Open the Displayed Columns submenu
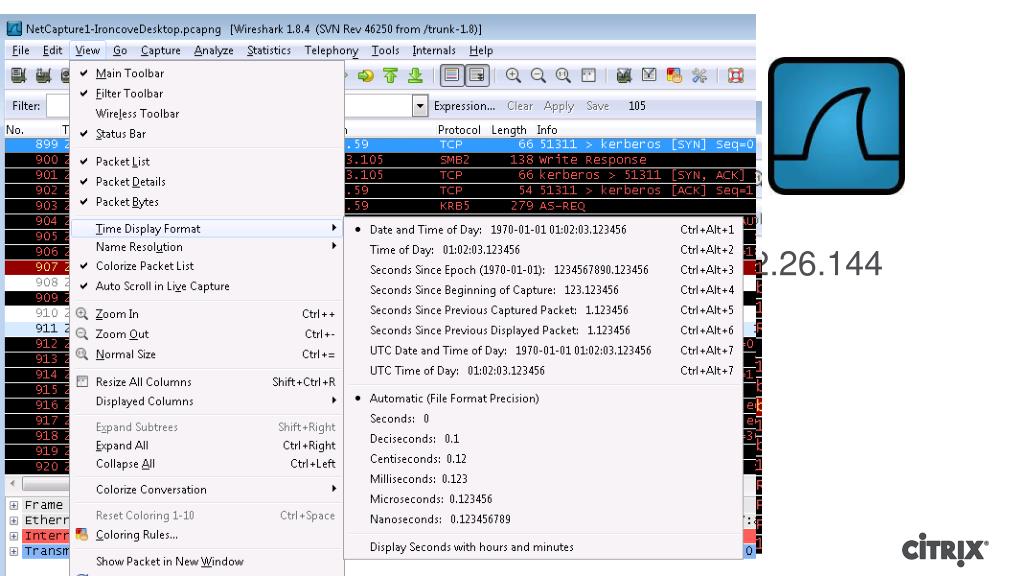The height and width of the screenshot is (576, 1024). 207,401
